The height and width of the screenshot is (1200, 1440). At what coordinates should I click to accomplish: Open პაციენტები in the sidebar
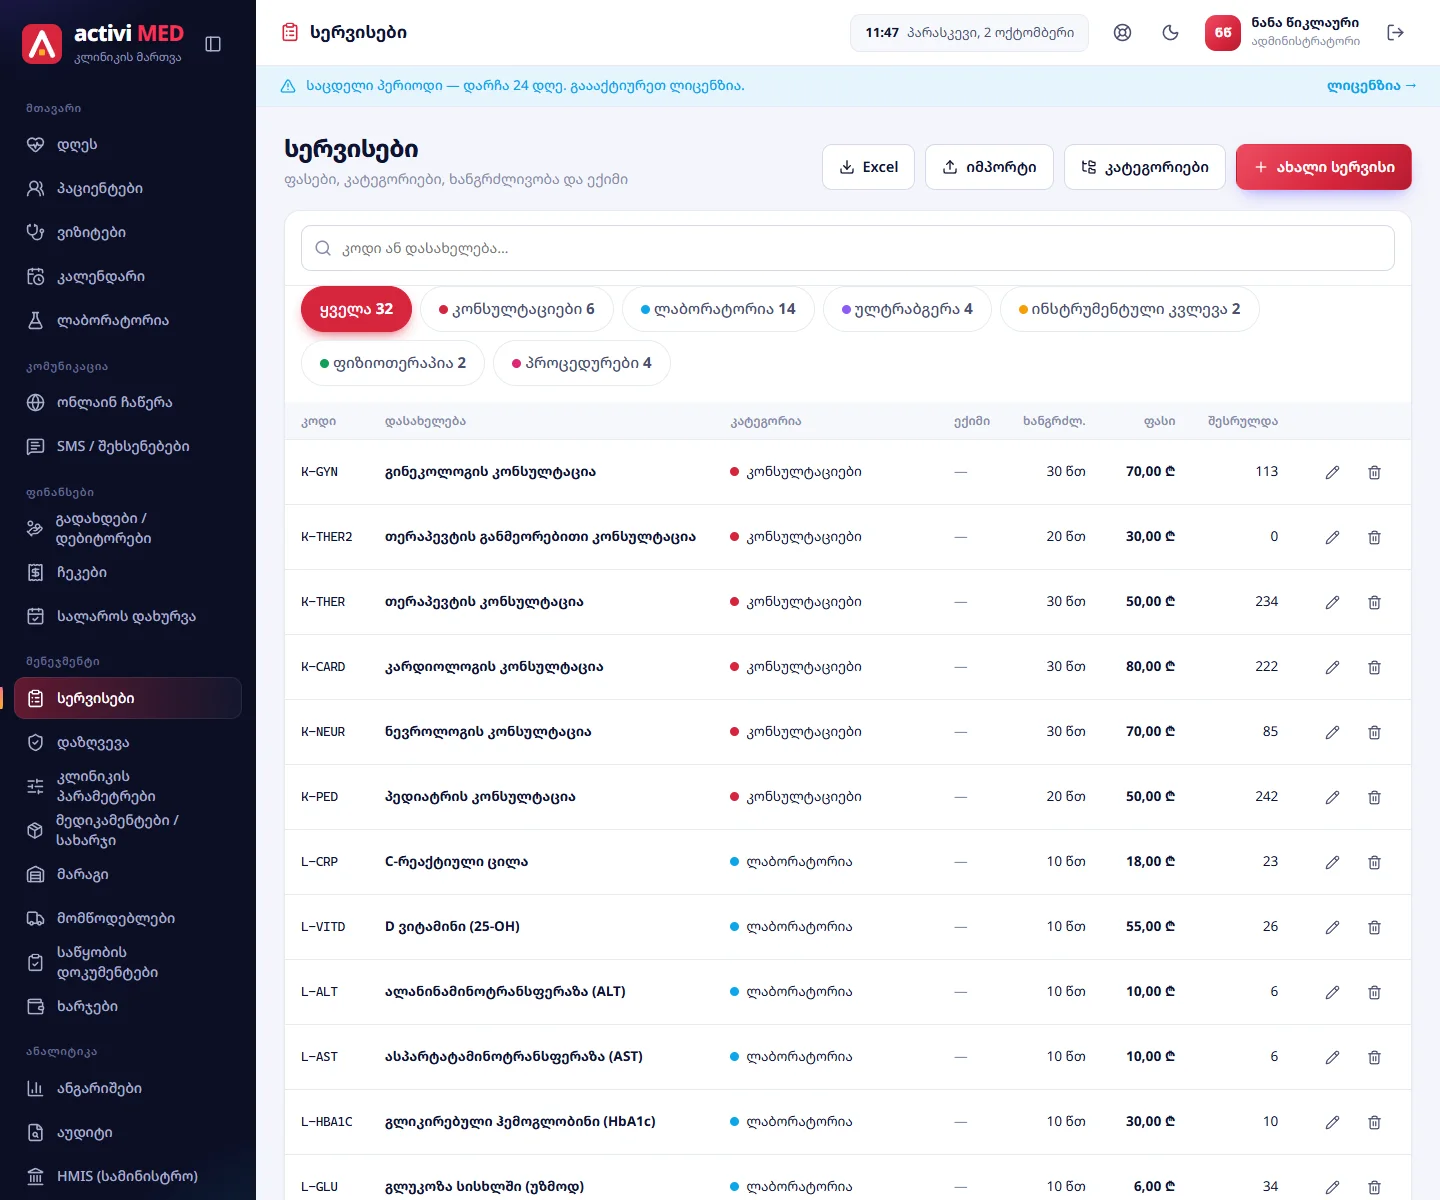point(128,188)
